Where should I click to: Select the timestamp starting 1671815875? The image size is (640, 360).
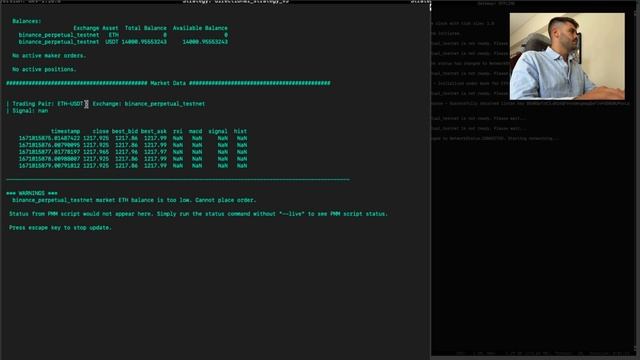click(49, 138)
